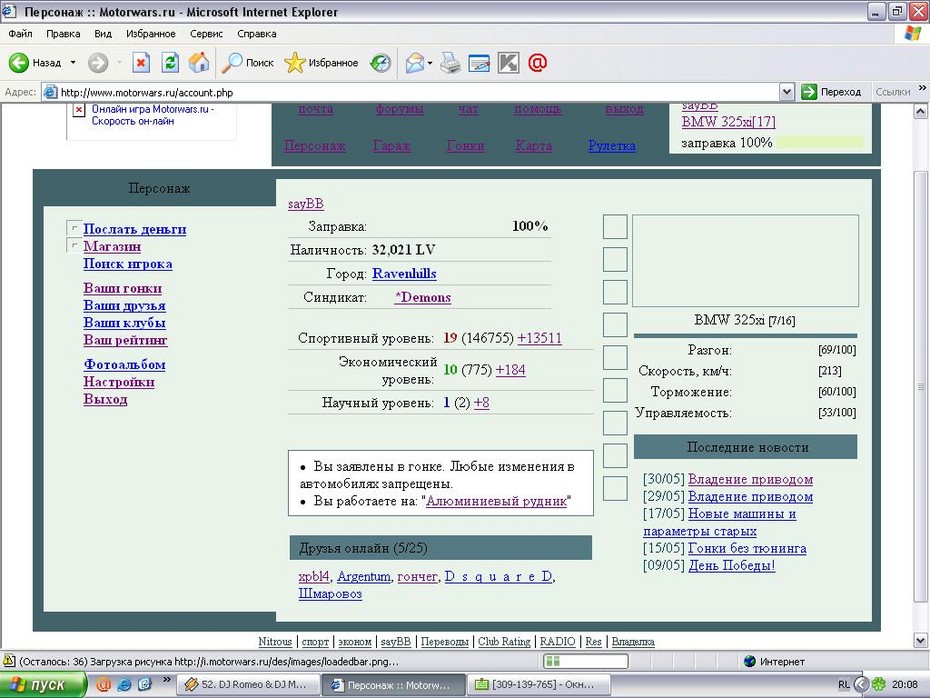This screenshot has height=698, width=930.
Task: Click the Edit page toolbar icon
Action: [479, 62]
